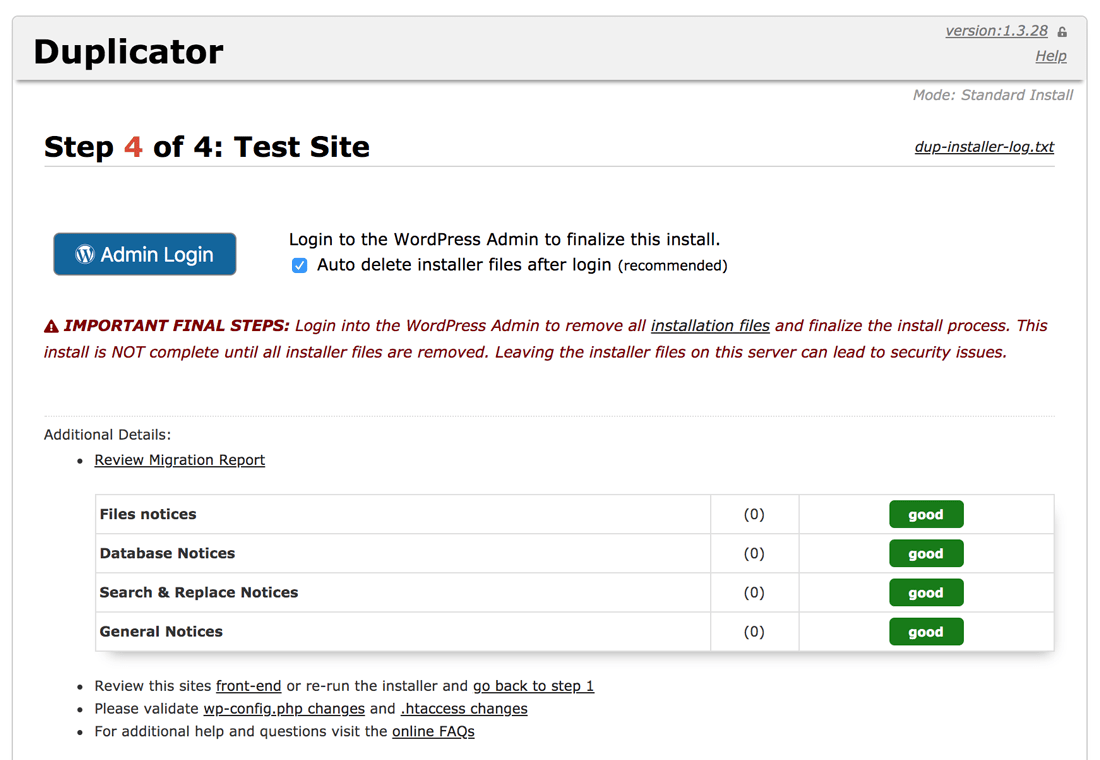Open the dup-installer-log.txt link
Image resolution: width=1100 pixels, height=760 pixels.
point(984,147)
